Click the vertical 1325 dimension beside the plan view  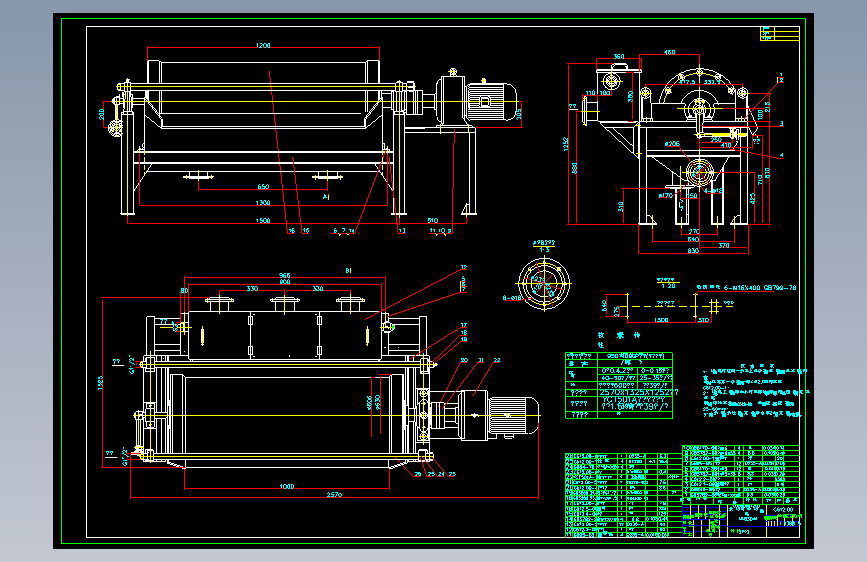coord(101,383)
